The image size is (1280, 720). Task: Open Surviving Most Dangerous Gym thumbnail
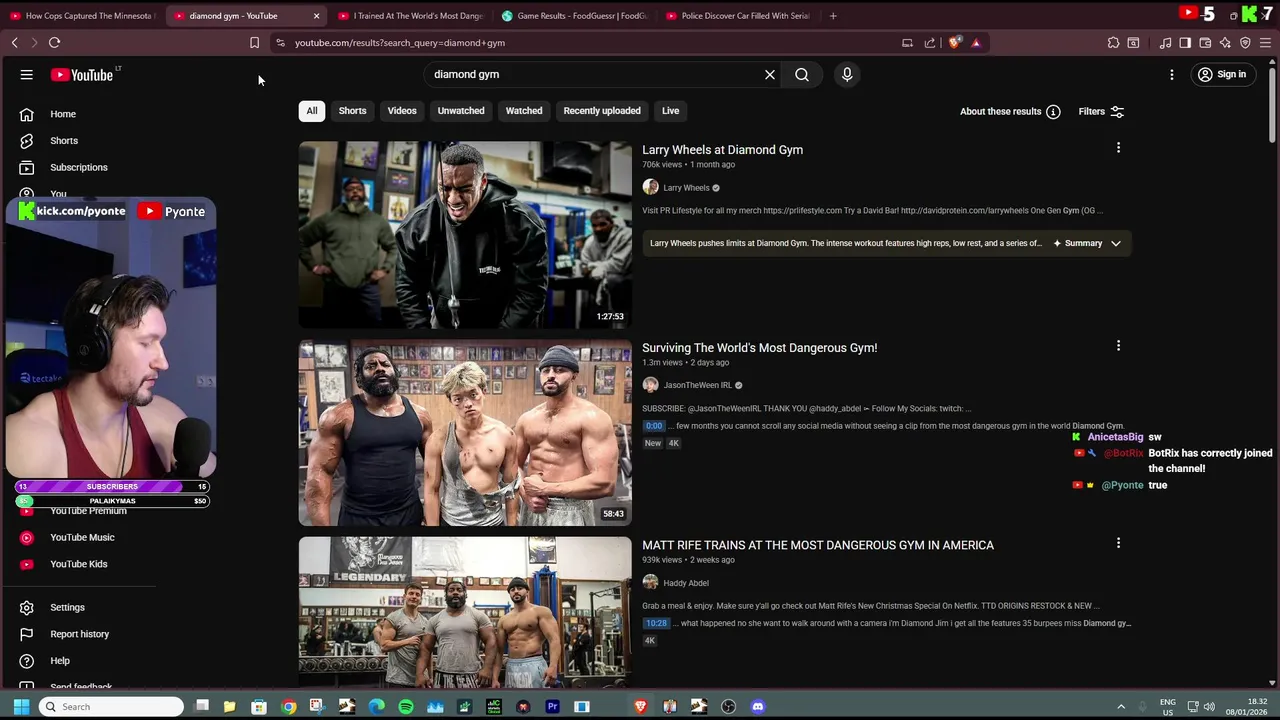click(x=465, y=433)
